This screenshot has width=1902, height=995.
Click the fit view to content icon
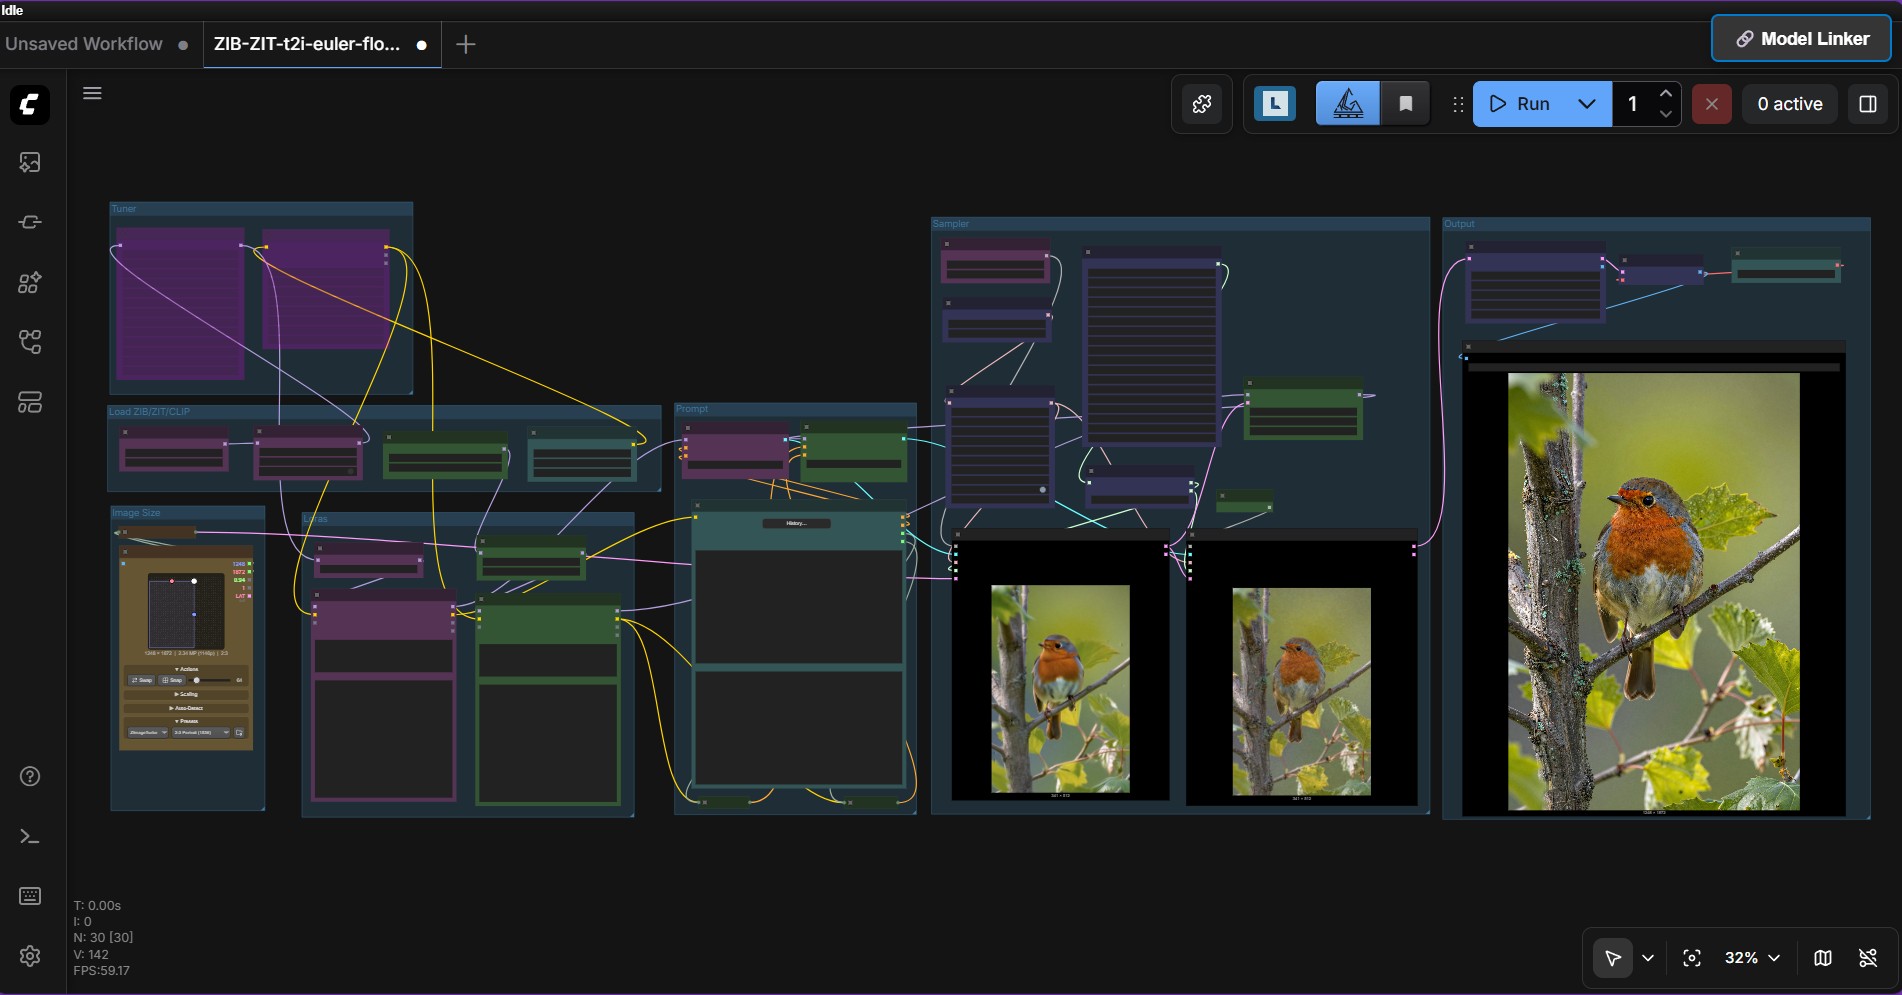[1692, 958]
